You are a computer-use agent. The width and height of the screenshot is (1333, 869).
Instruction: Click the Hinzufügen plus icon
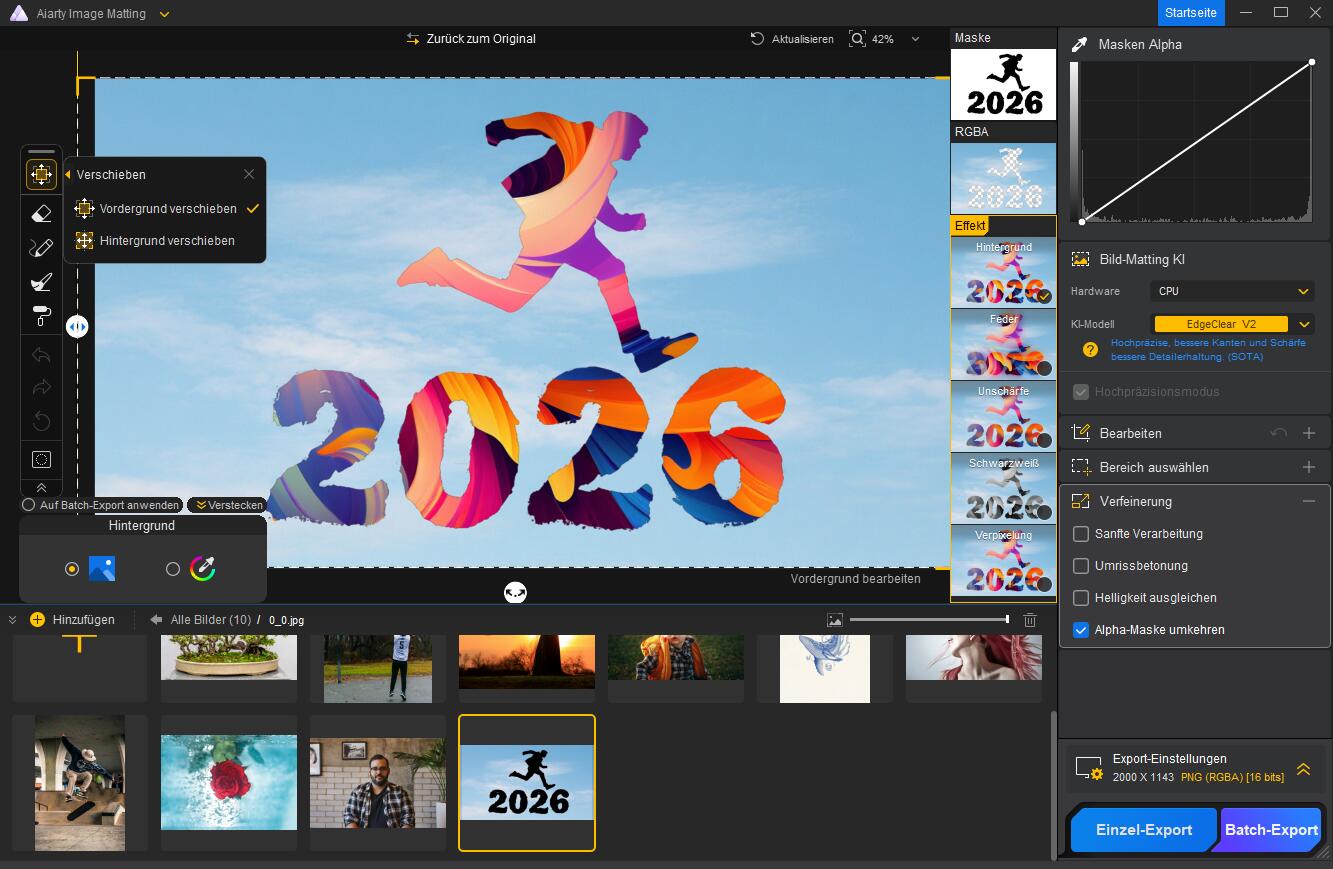coord(38,620)
